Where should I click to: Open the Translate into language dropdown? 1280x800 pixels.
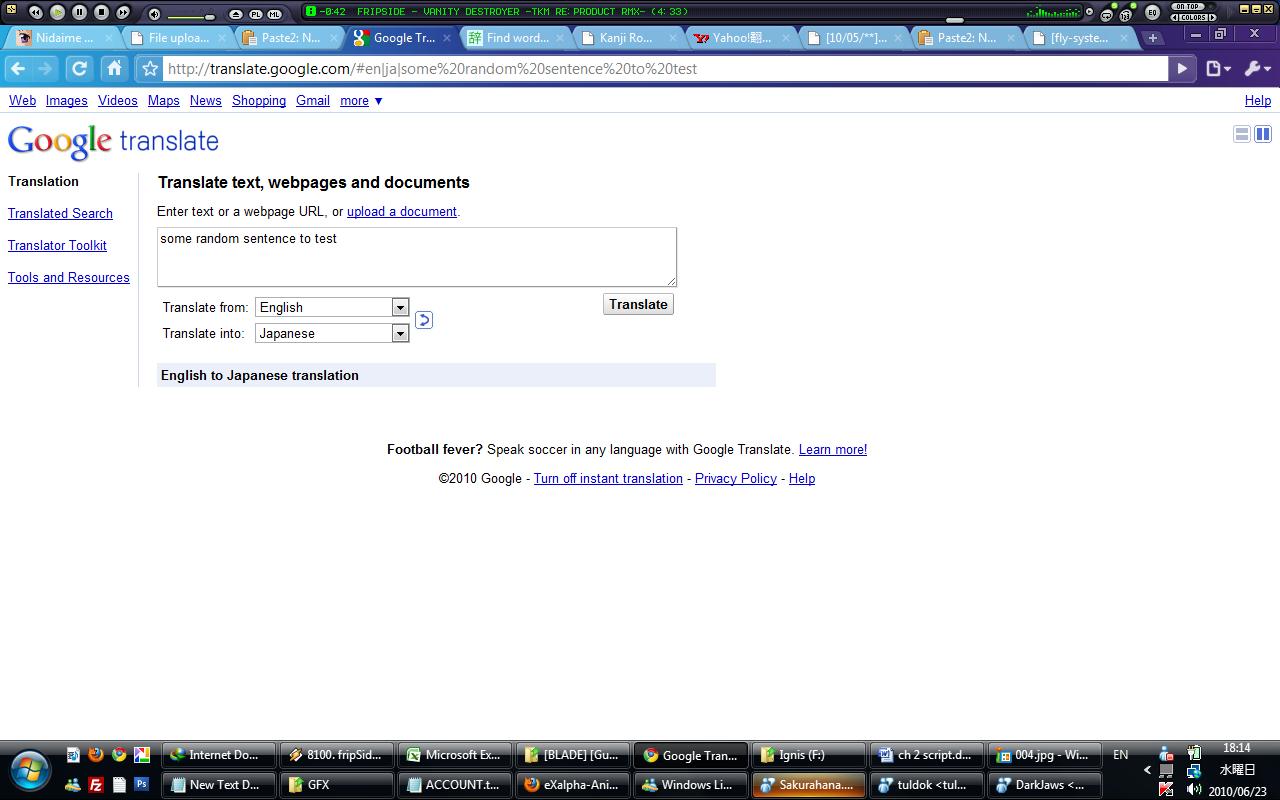click(x=332, y=333)
